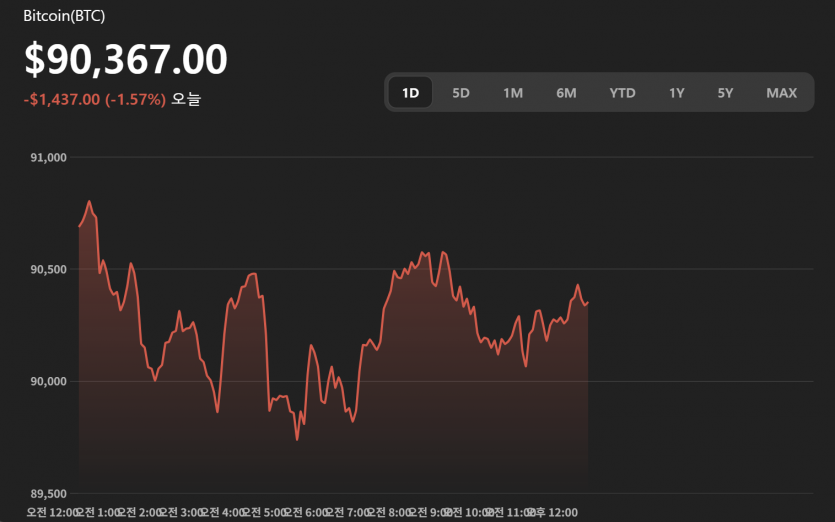Image resolution: width=835 pixels, height=522 pixels.
Task: Click the lowest trough on the price line
Action: click(297, 438)
